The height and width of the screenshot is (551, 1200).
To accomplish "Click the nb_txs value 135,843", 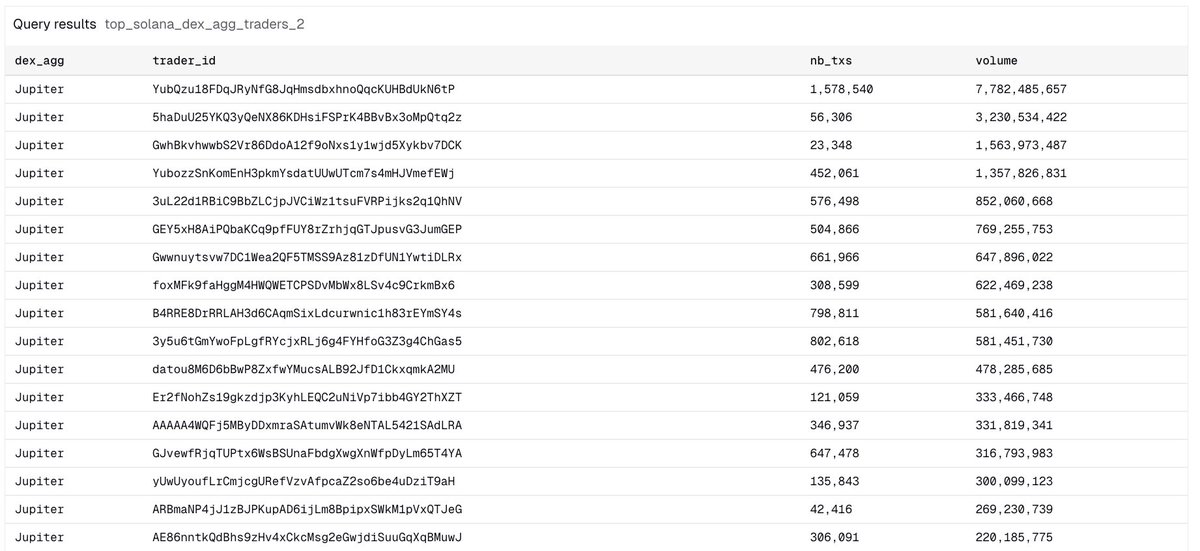I will click(x=835, y=481).
